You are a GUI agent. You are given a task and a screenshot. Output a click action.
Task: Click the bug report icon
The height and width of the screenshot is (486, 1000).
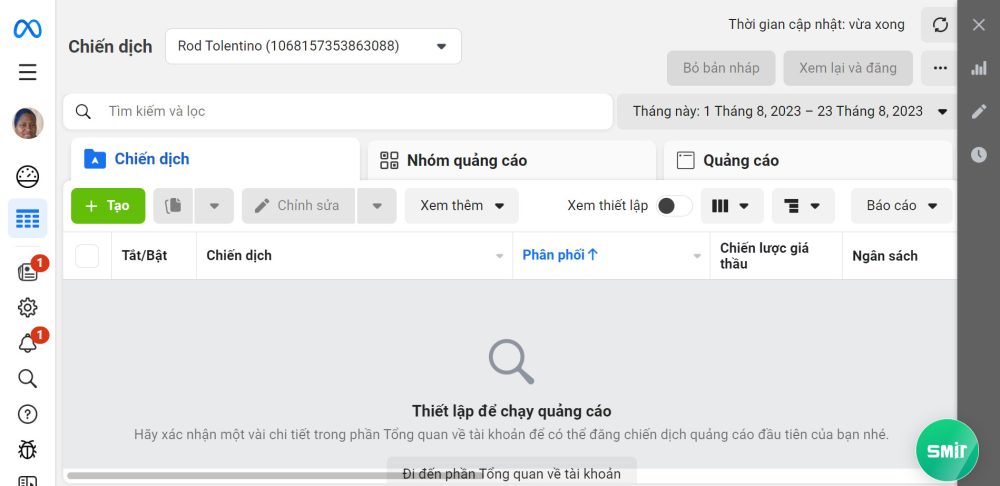pyautogui.click(x=27, y=450)
